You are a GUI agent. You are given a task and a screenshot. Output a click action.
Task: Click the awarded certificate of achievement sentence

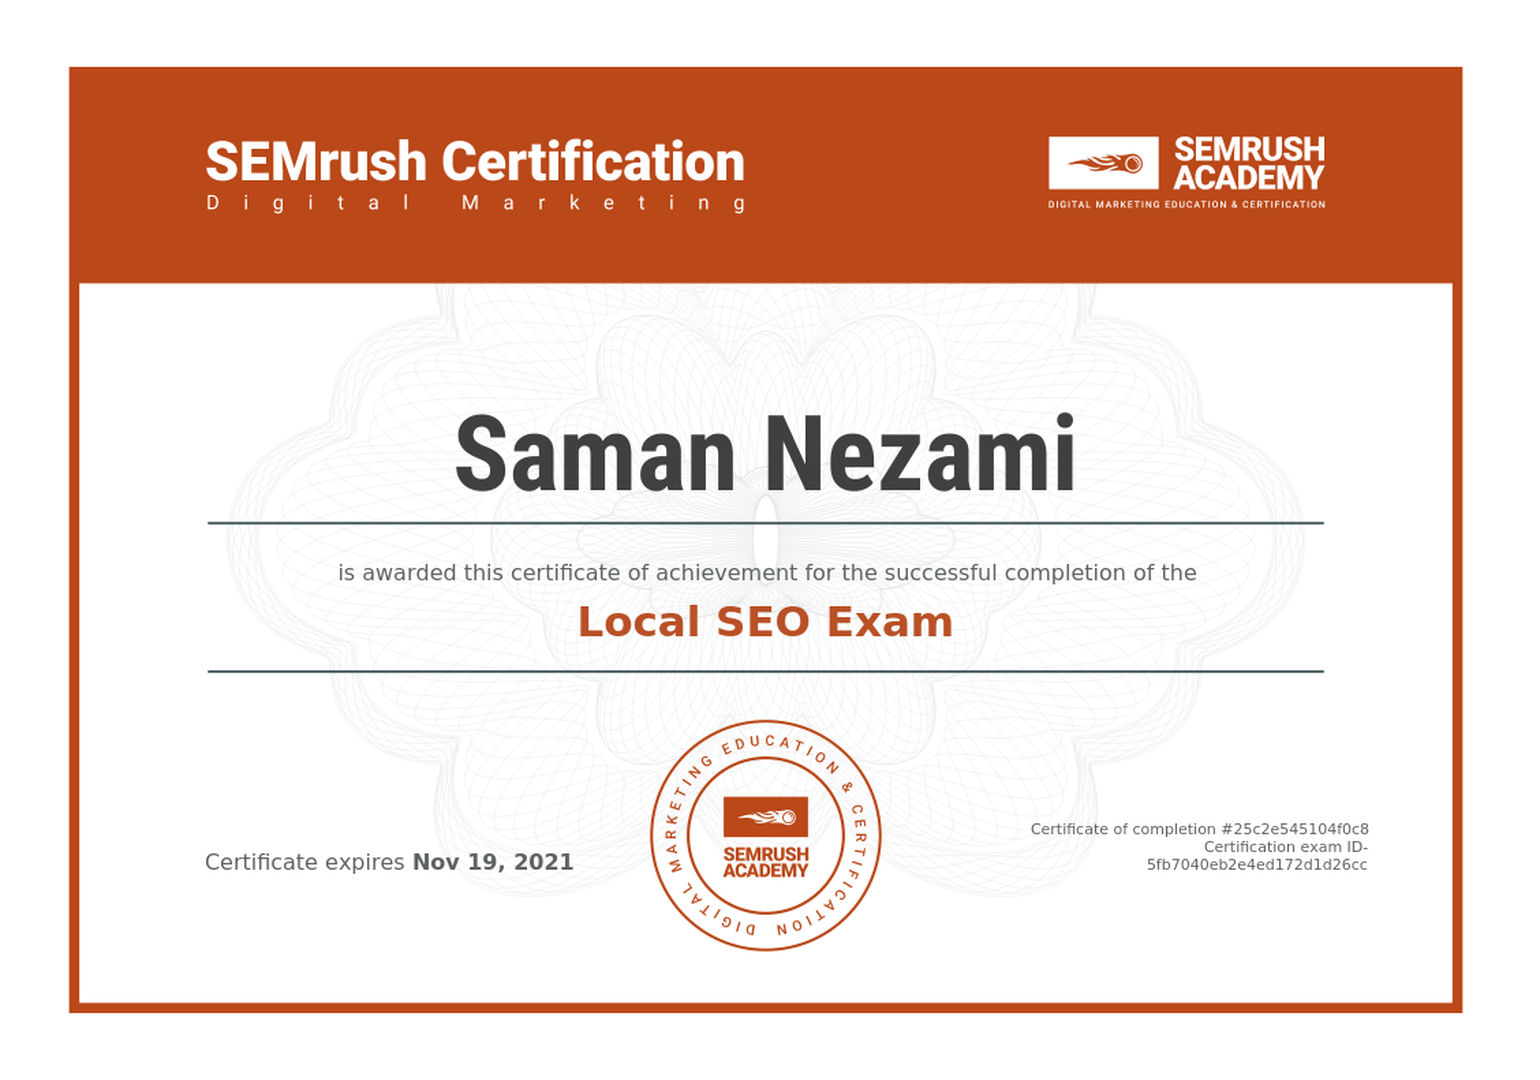(x=767, y=573)
